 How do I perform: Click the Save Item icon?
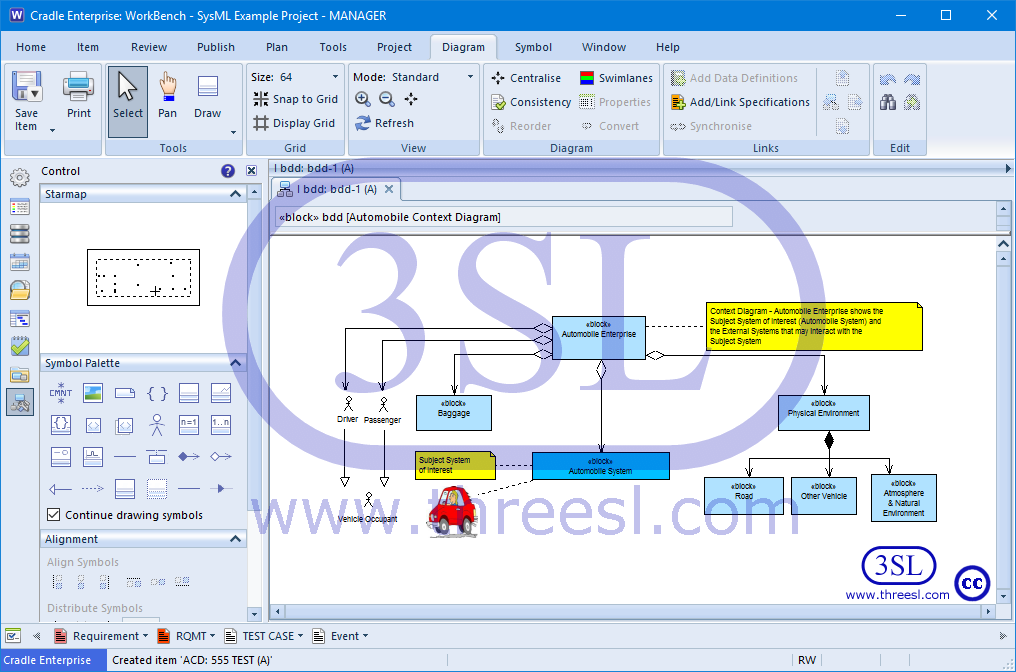click(27, 86)
